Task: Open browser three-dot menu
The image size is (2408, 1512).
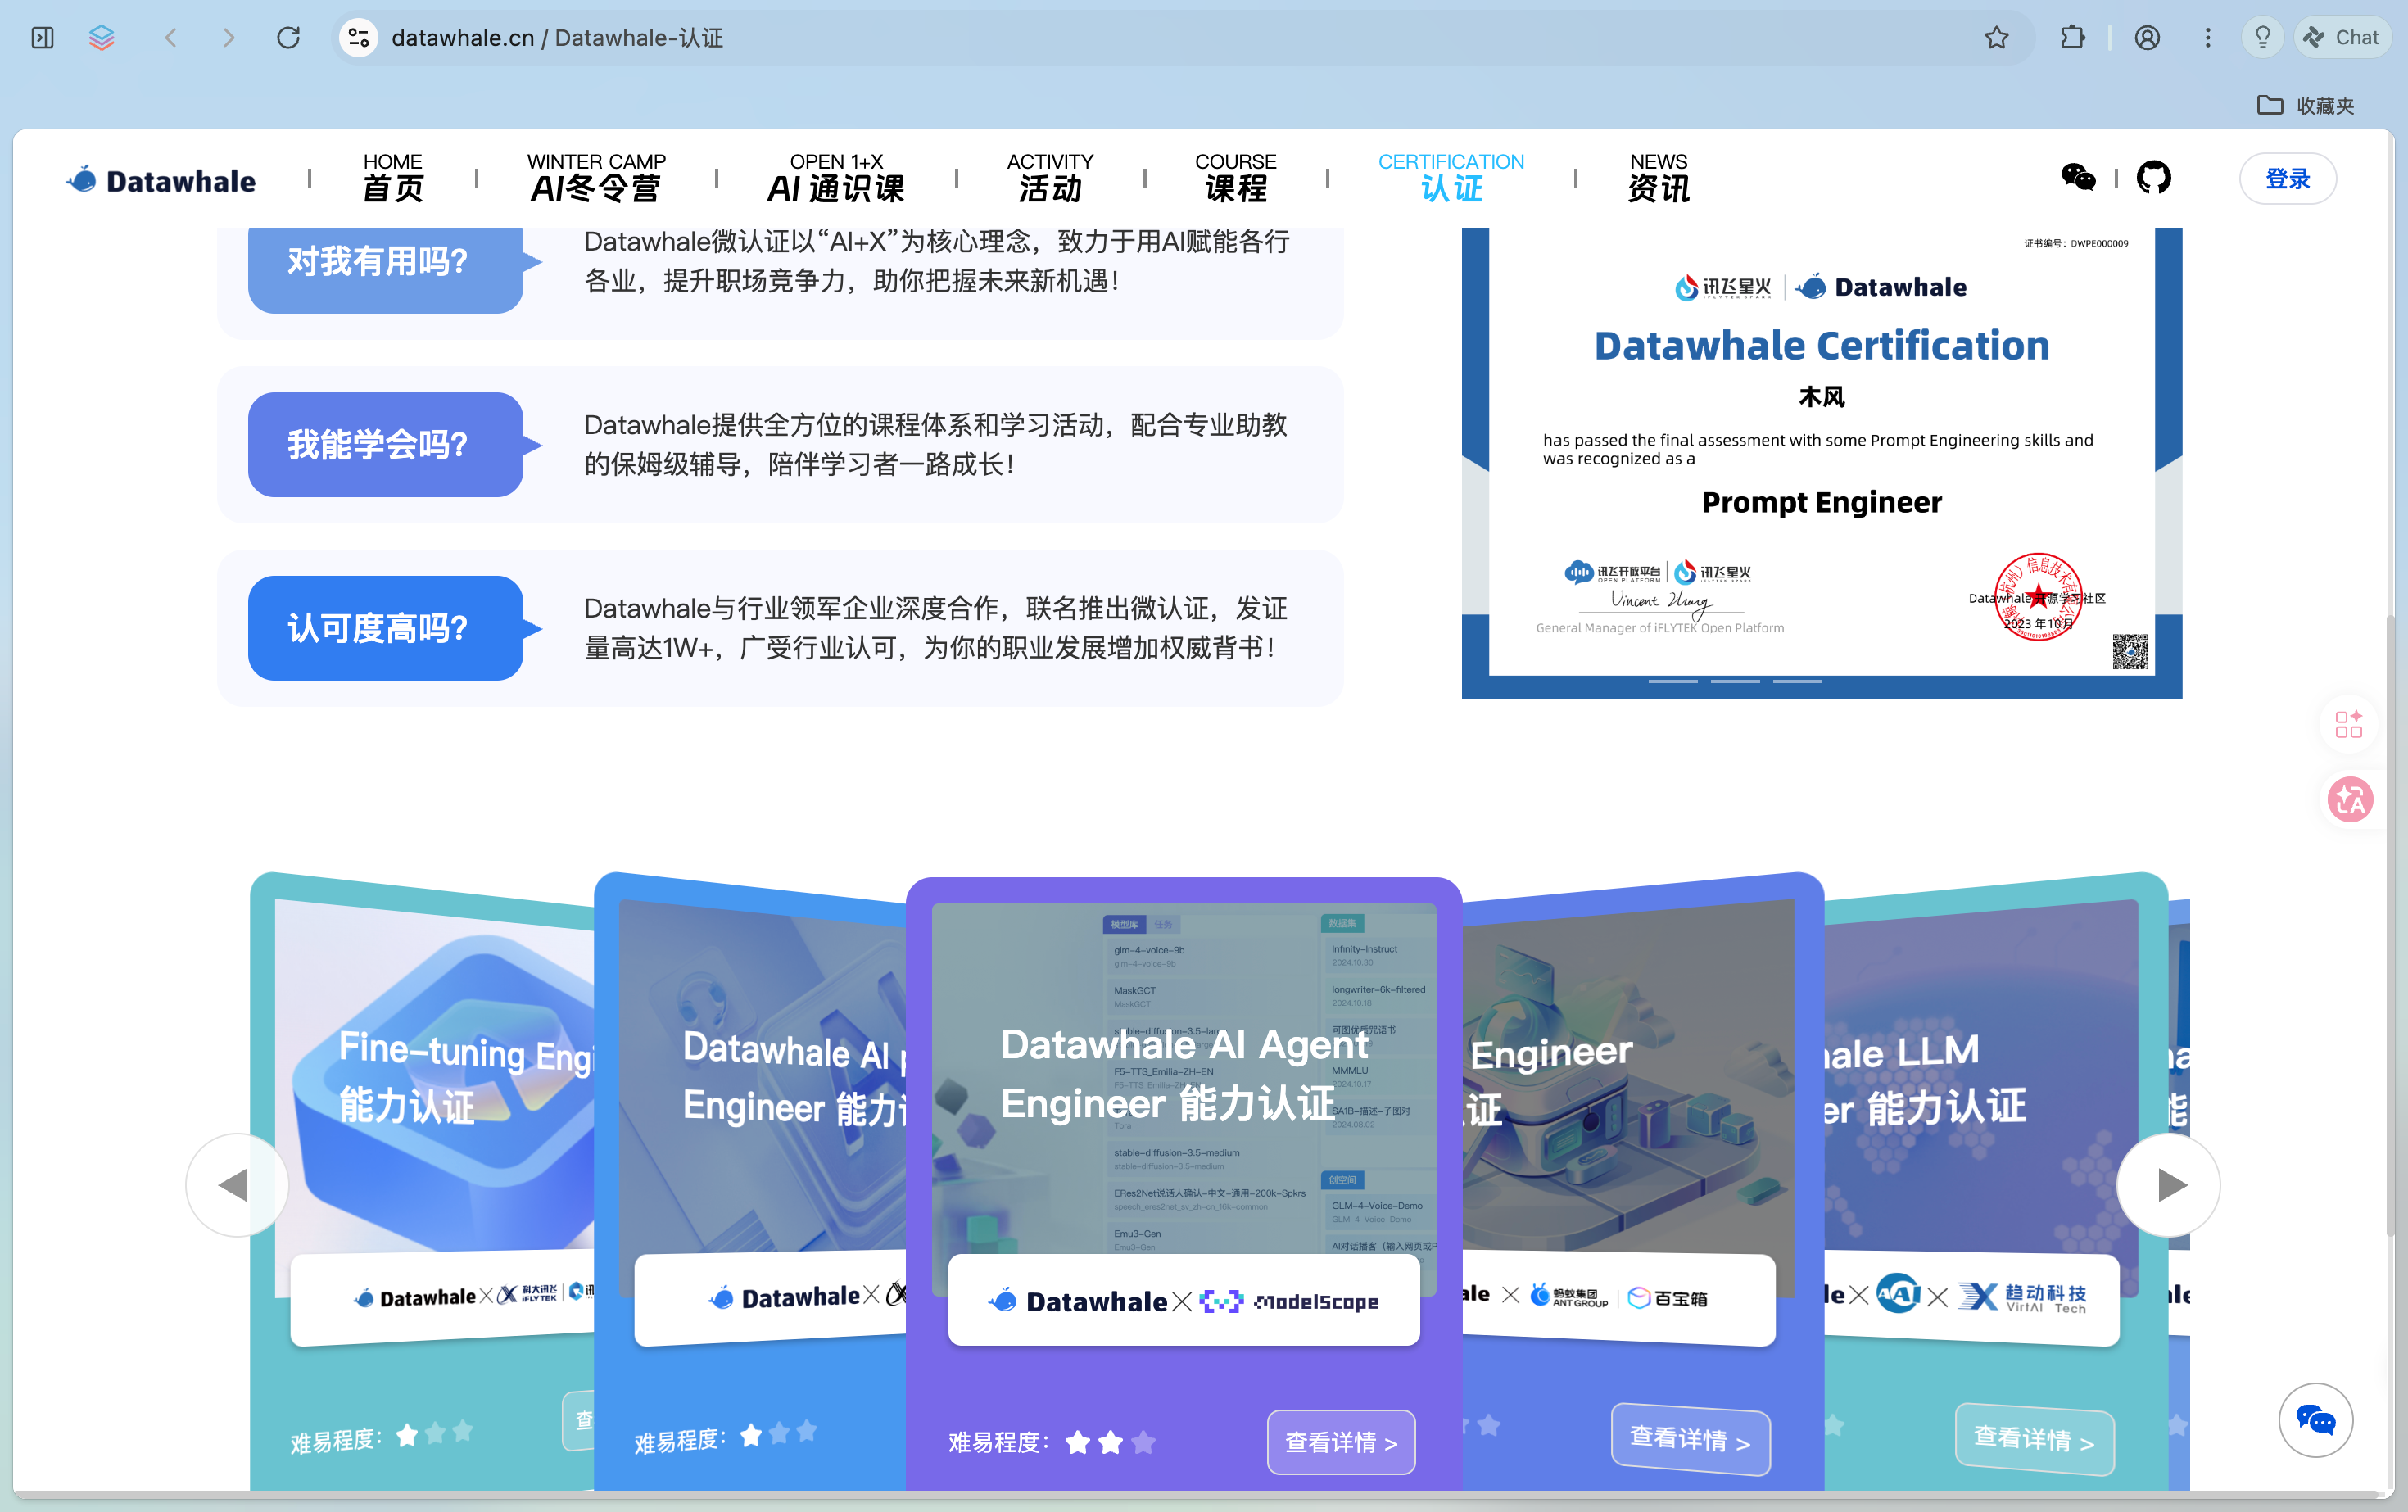Action: point(2208,38)
